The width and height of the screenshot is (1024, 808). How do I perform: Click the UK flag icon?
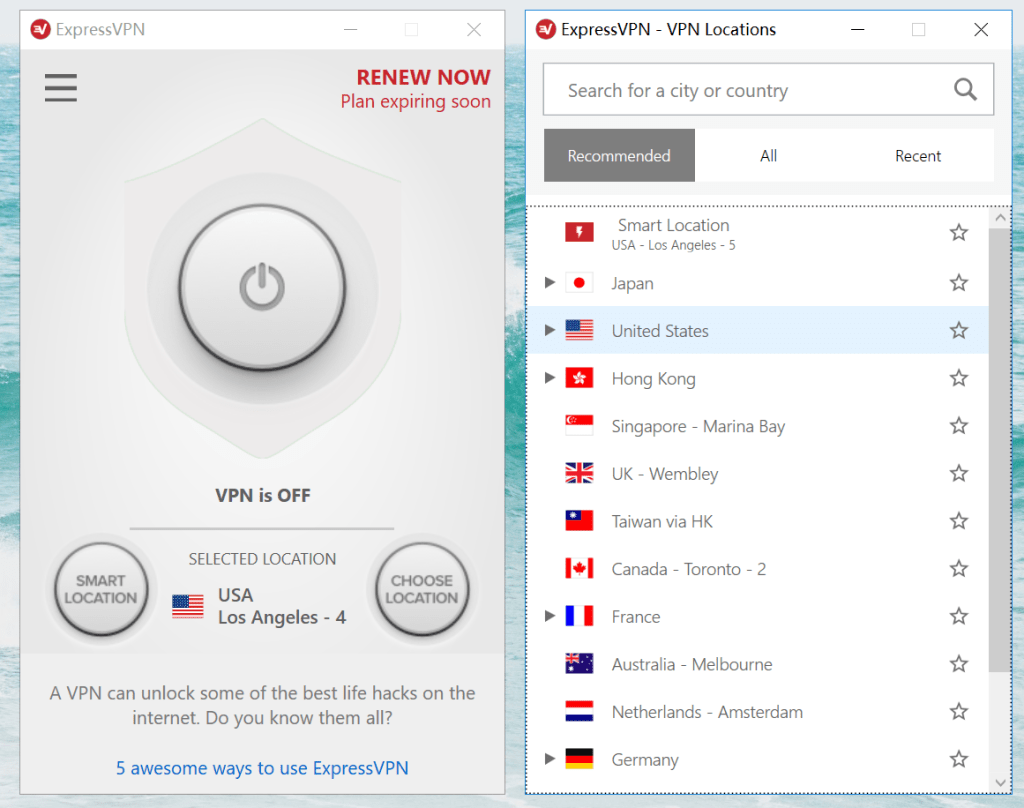pyautogui.click(x=579, y=474)
